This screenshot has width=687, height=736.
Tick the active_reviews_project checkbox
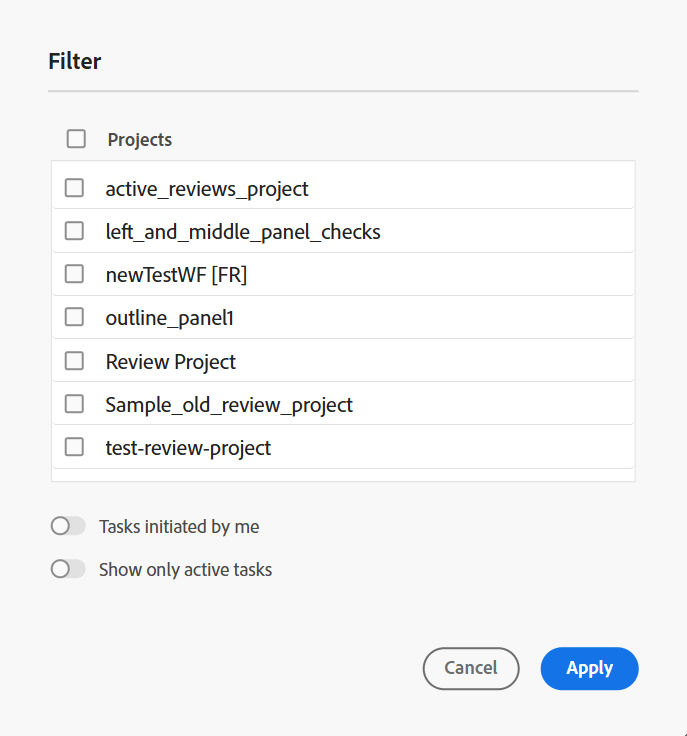pyautogui.click(x=74, y=188)
